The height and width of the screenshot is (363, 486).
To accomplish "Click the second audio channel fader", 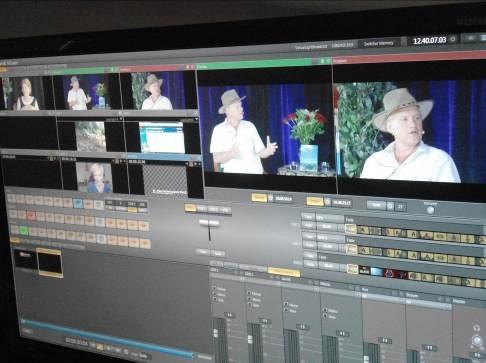I will (x=250, y=340).
